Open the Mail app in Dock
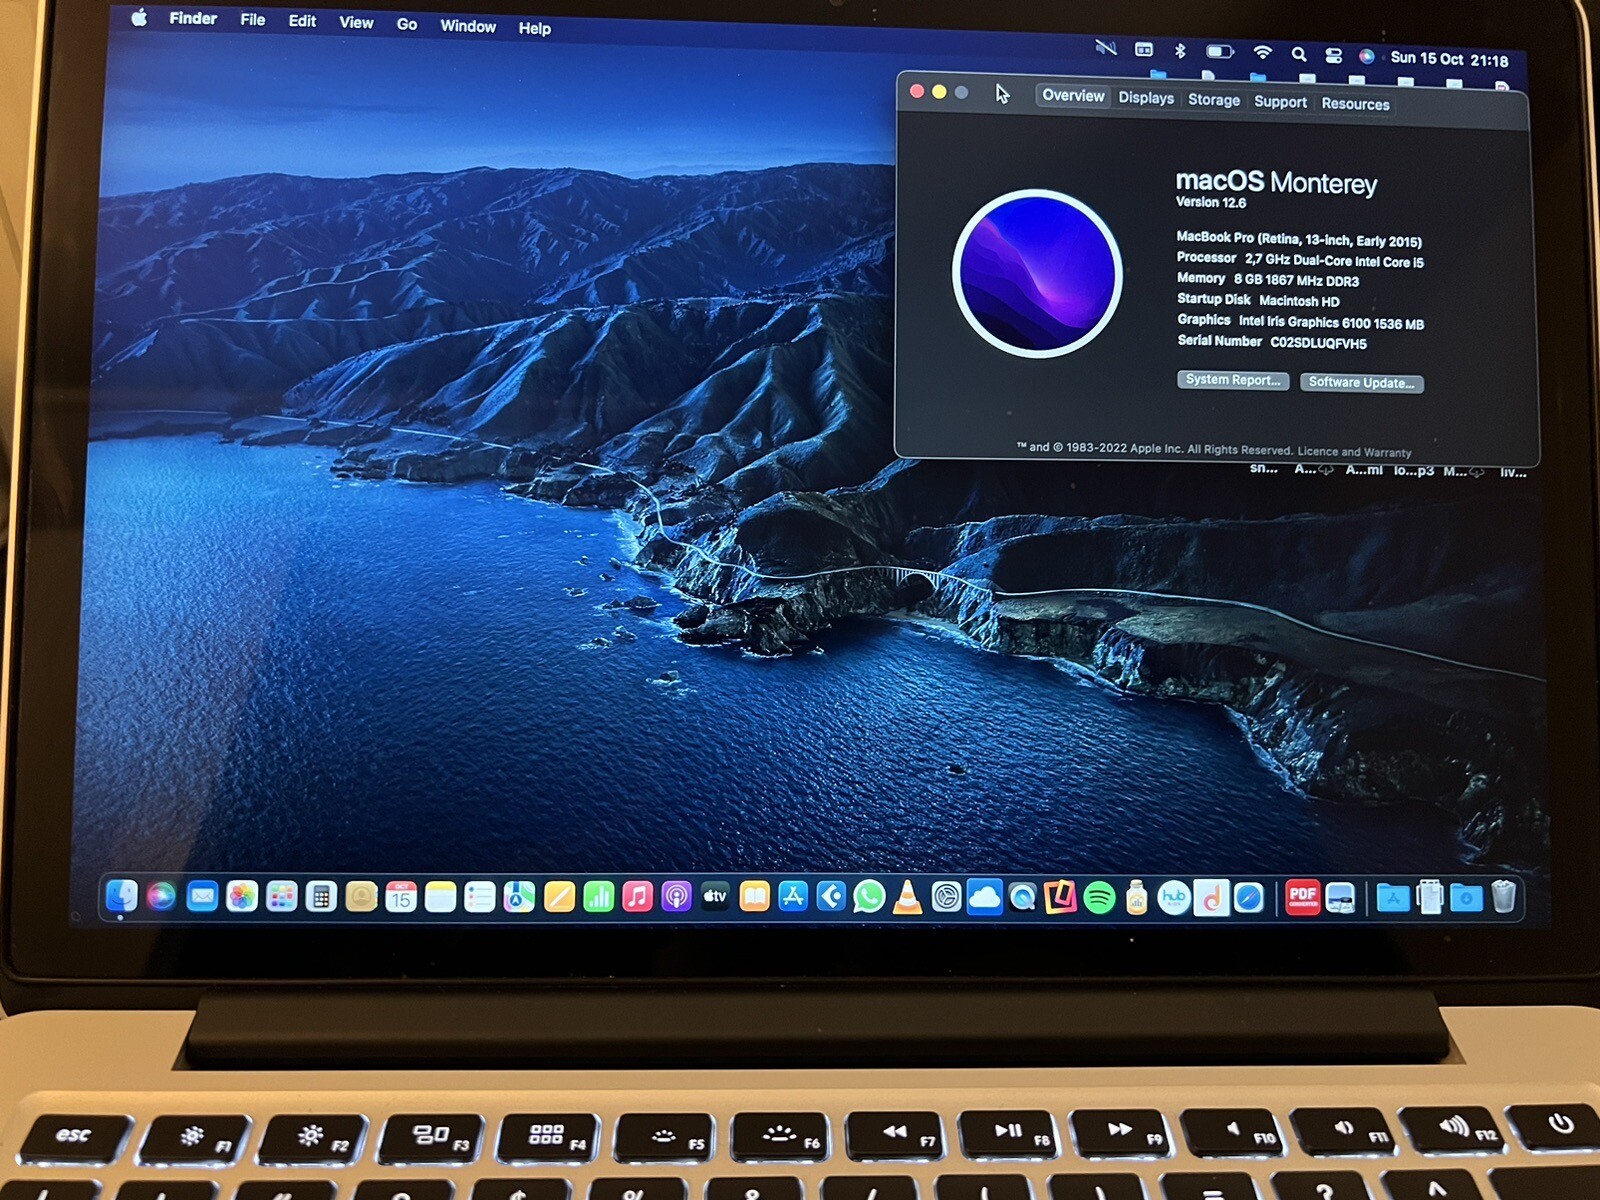 202,896
